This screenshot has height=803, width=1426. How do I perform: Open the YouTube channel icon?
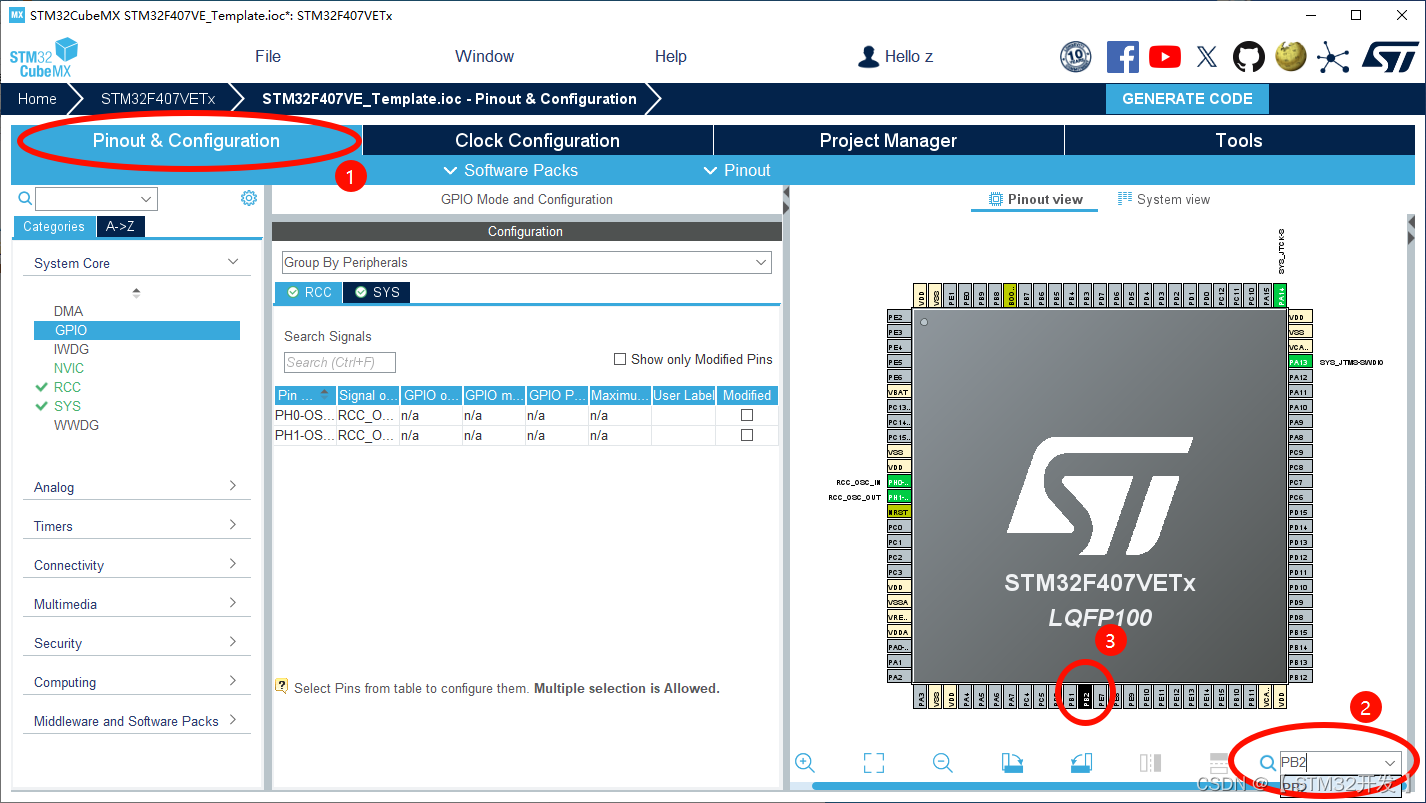click(1165, 57)
